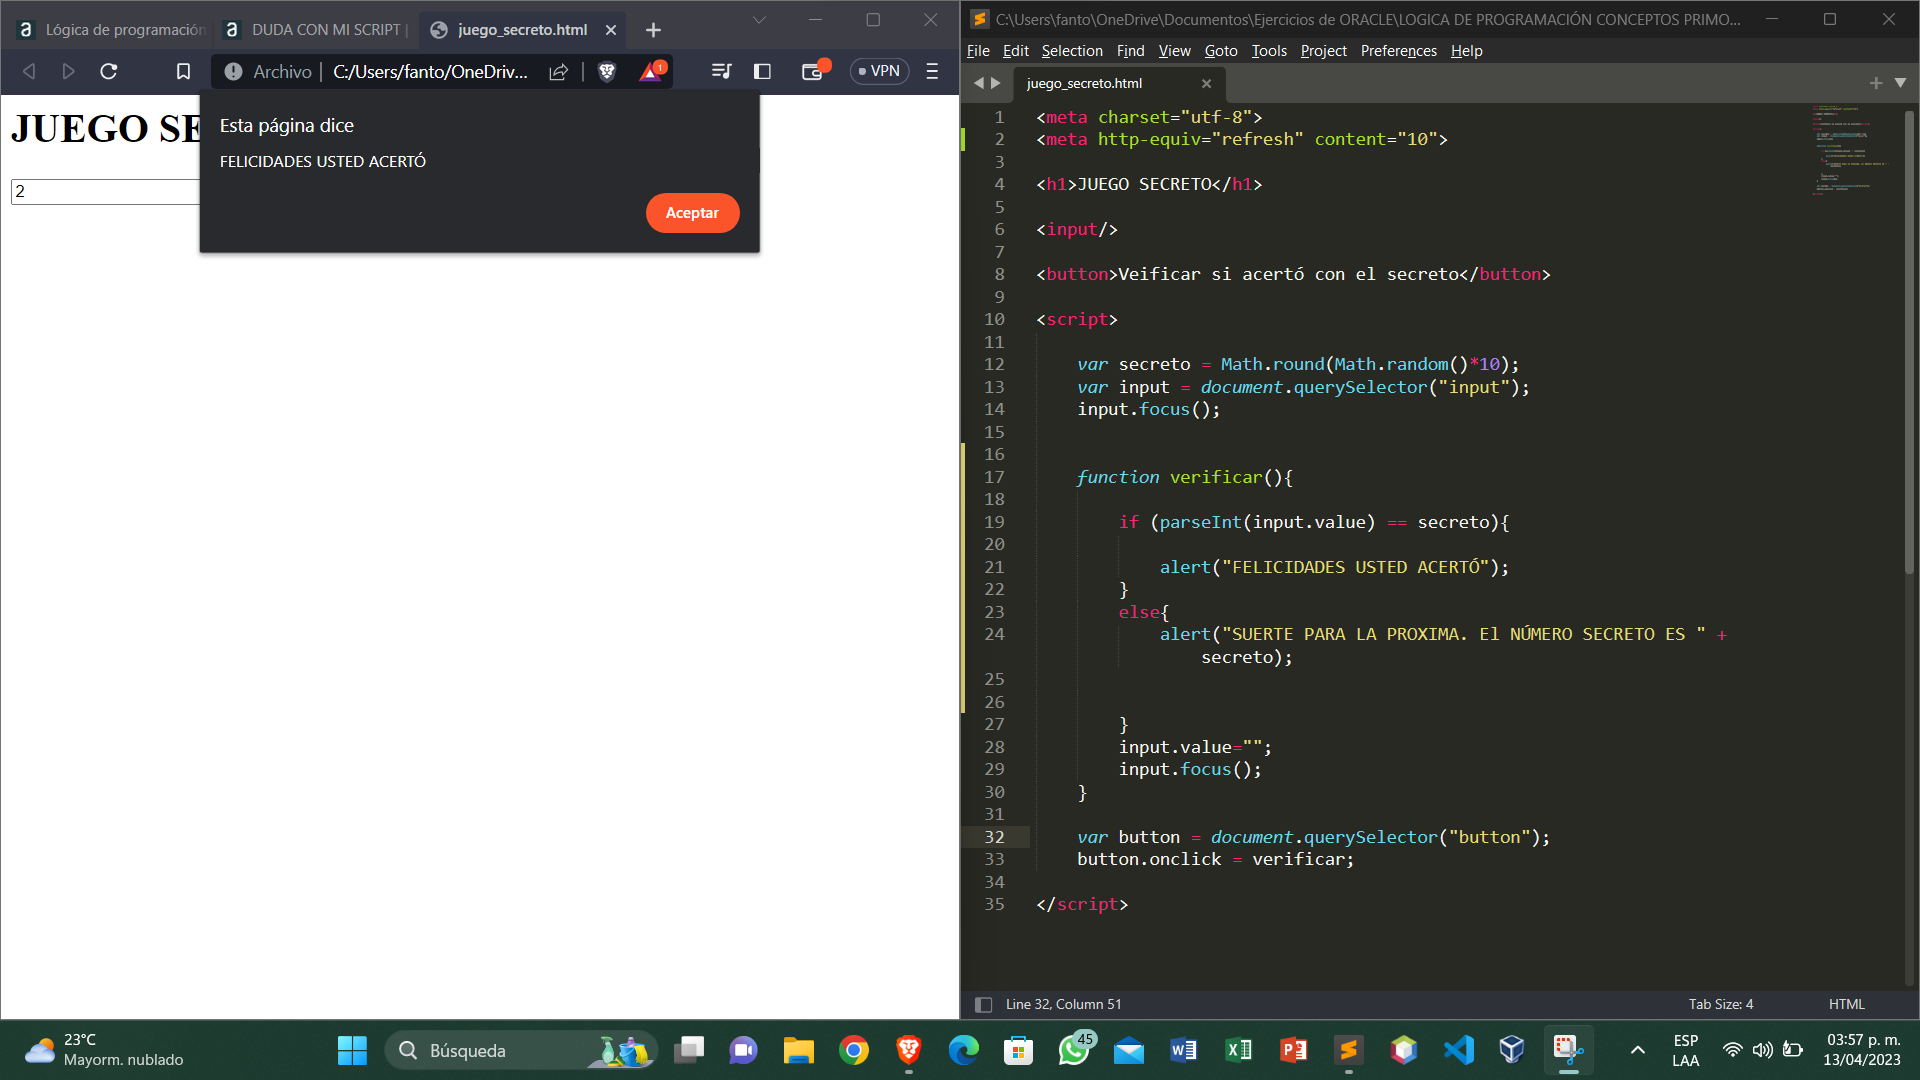Image resolution: width=1920 pixels, height=1080 pixels.
Task: Bookmark this page in Brave
Action: [x=183, y=71]
